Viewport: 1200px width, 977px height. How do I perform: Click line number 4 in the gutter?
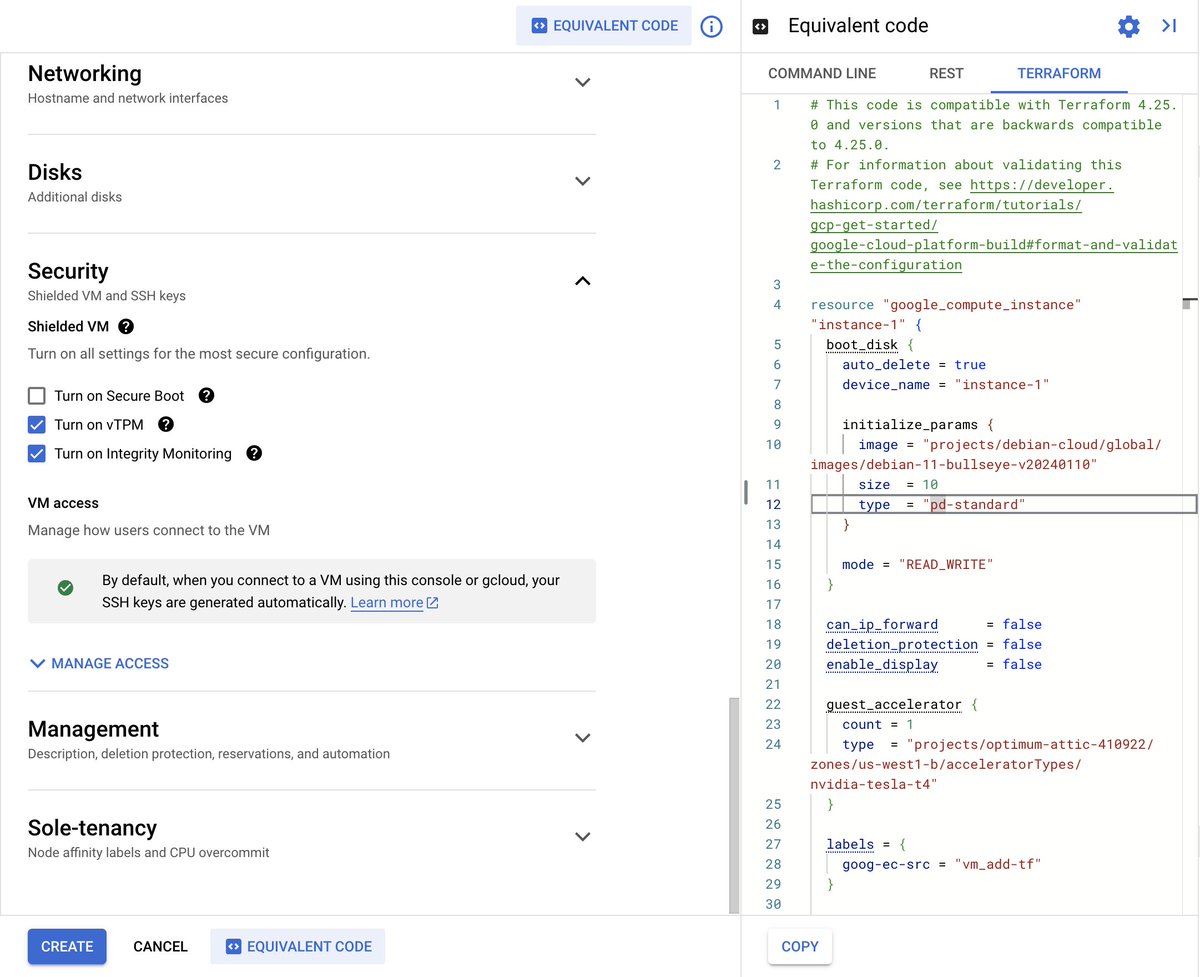coord(777,305)
